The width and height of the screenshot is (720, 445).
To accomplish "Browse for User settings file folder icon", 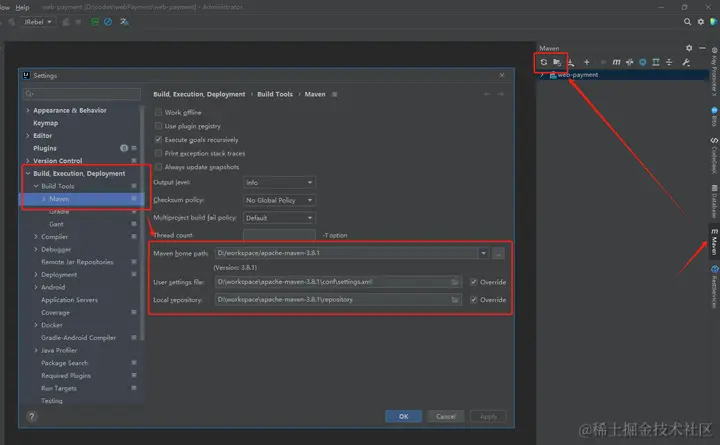I will (455, 282).
